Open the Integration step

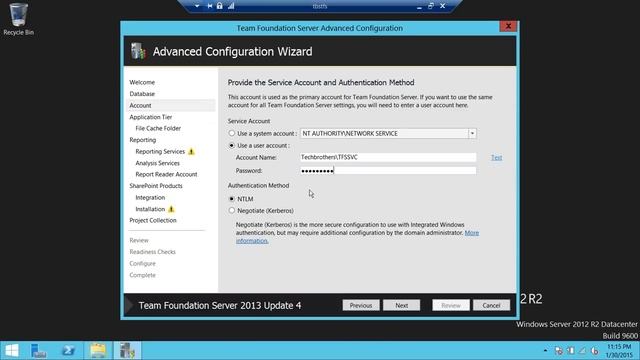pos(150,198)
